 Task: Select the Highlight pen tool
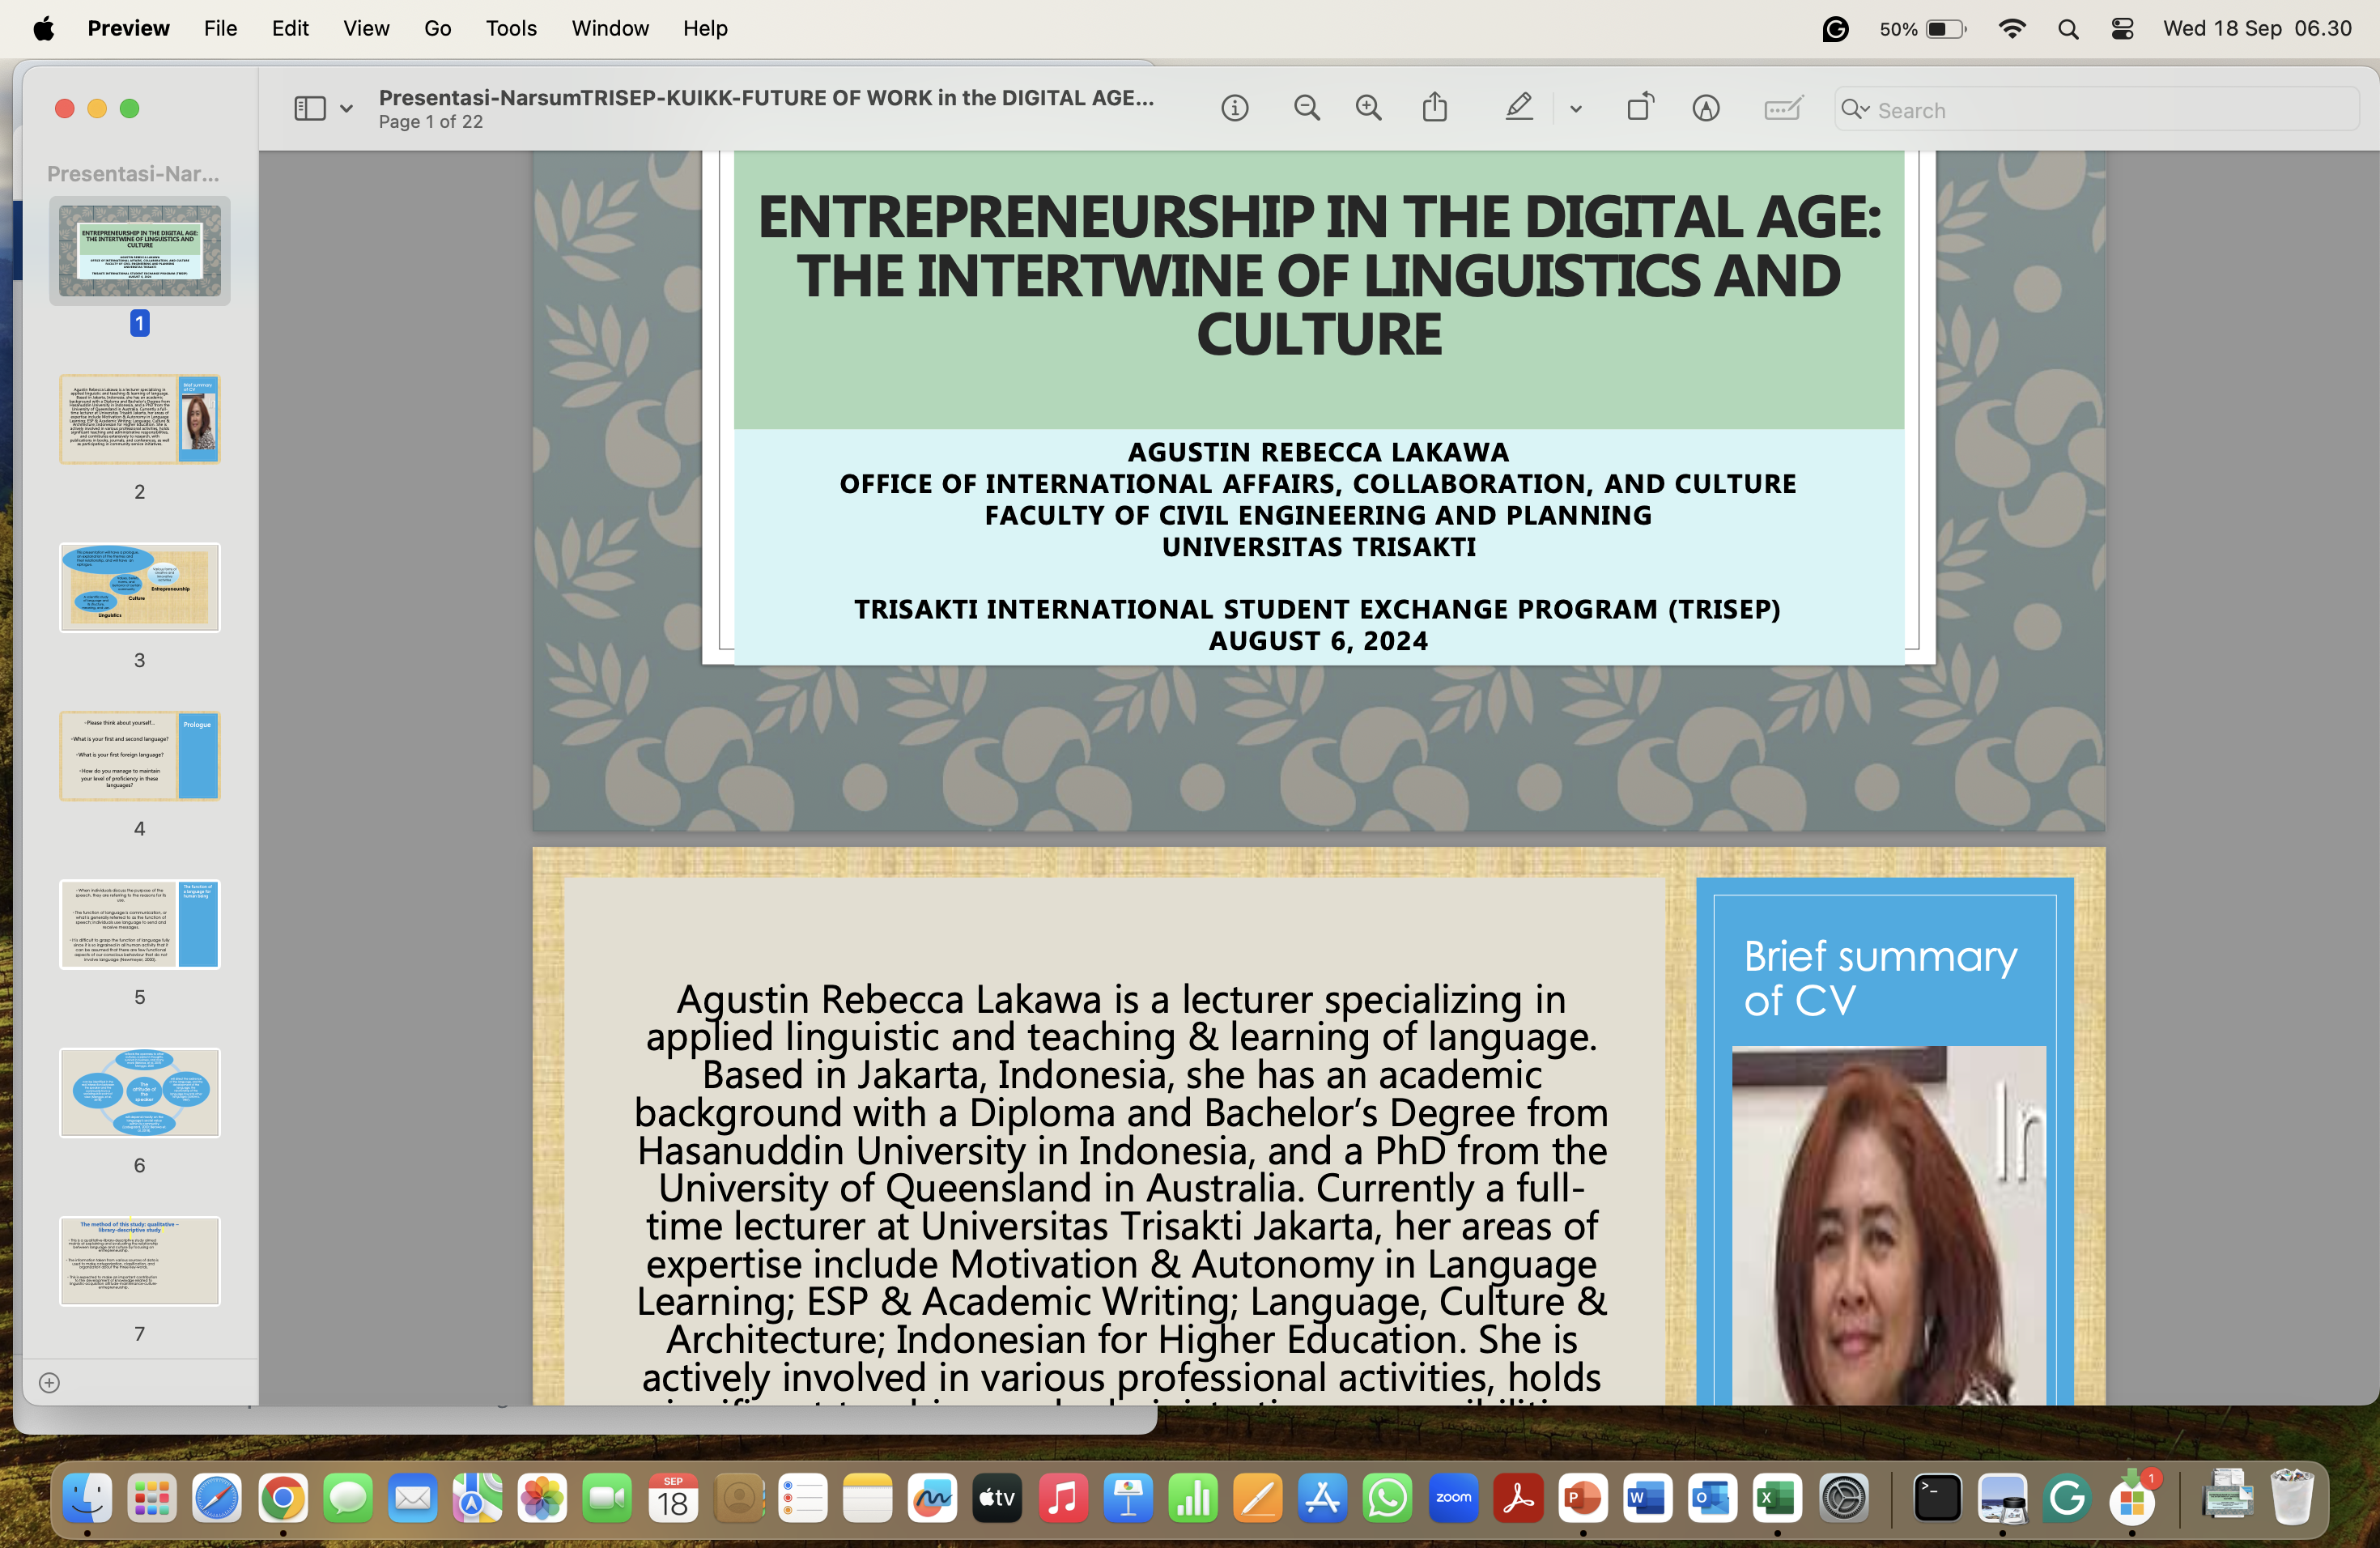tap(1518, 107)
